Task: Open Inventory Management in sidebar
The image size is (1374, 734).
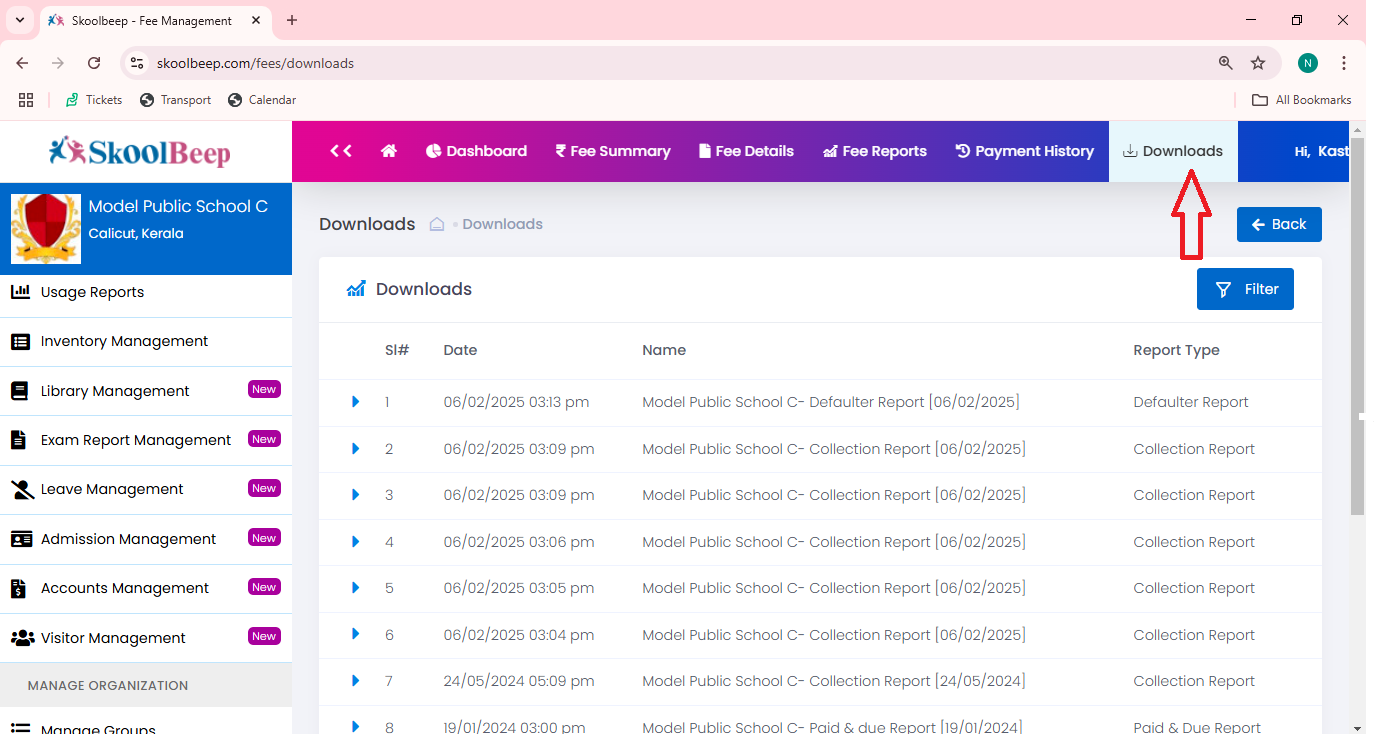Action: coord(146,341)
